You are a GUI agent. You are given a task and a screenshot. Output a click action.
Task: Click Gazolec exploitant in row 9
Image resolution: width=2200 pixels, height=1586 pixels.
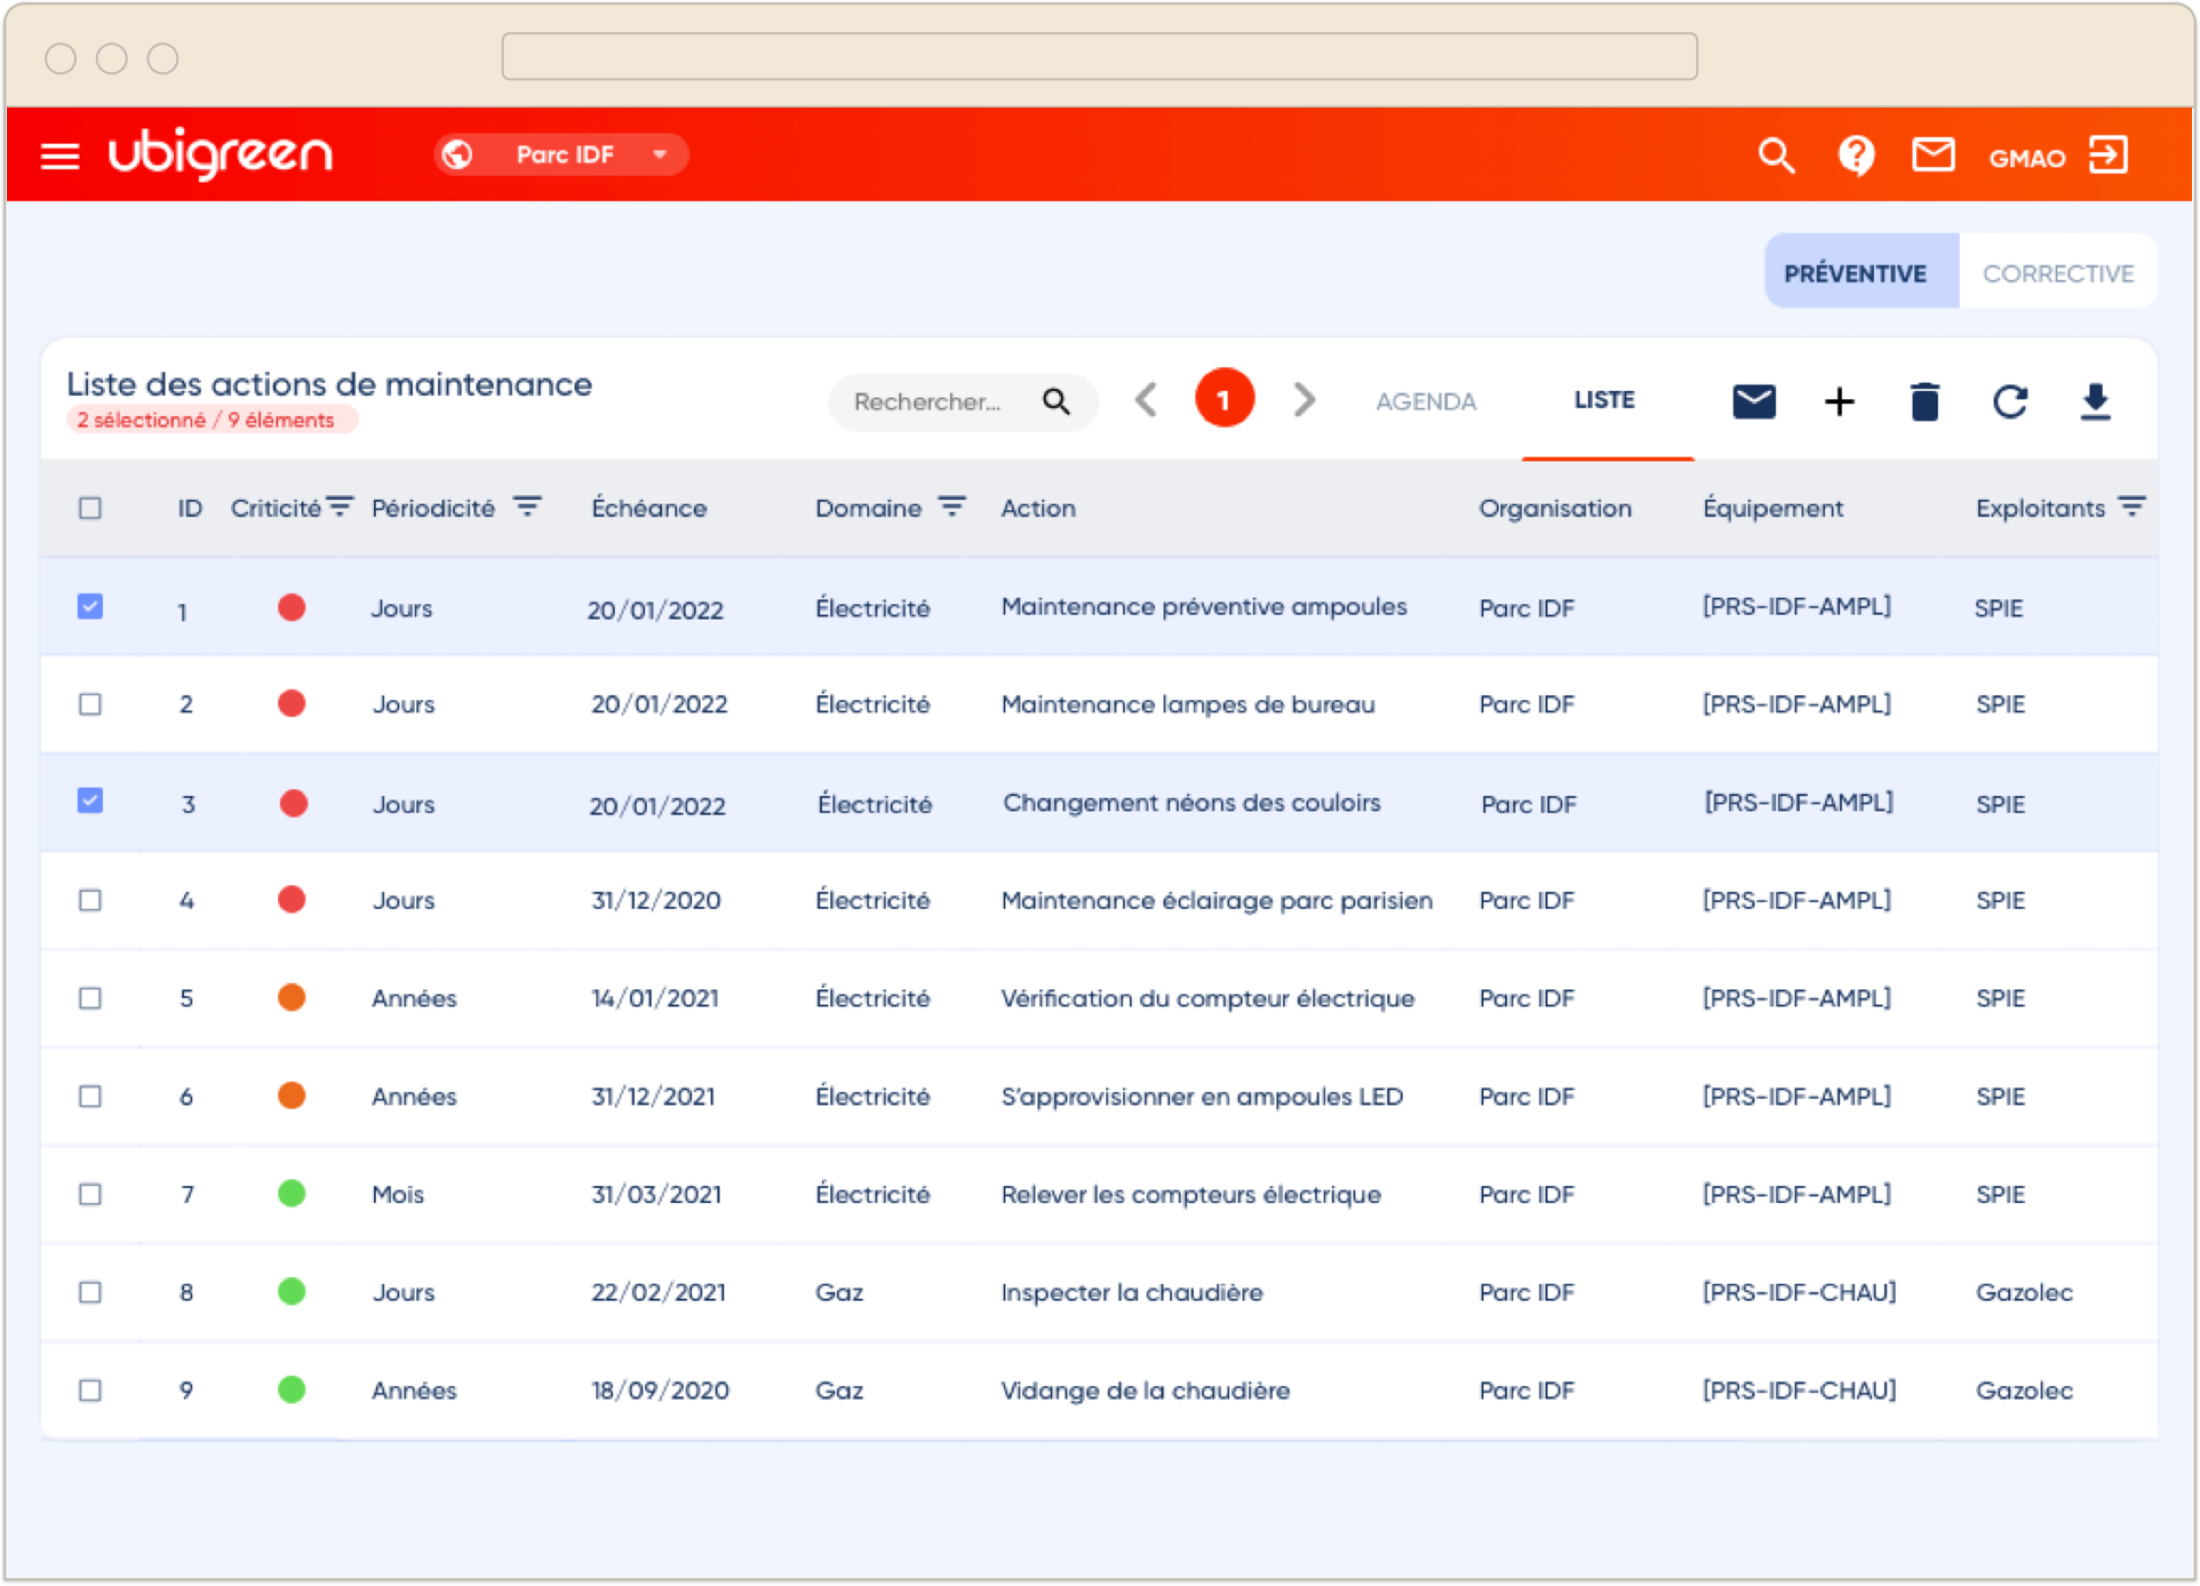point(2024,1390)
